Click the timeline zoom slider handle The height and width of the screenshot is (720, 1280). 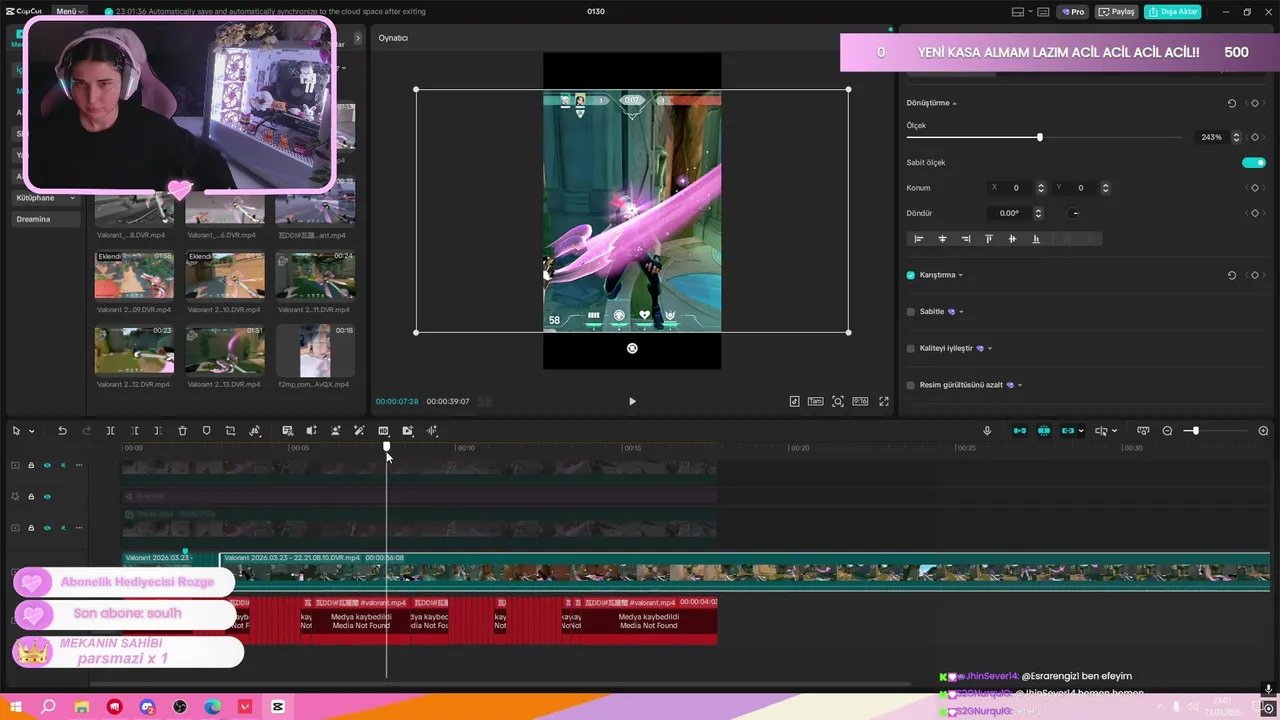click(x=1195, y=431)
